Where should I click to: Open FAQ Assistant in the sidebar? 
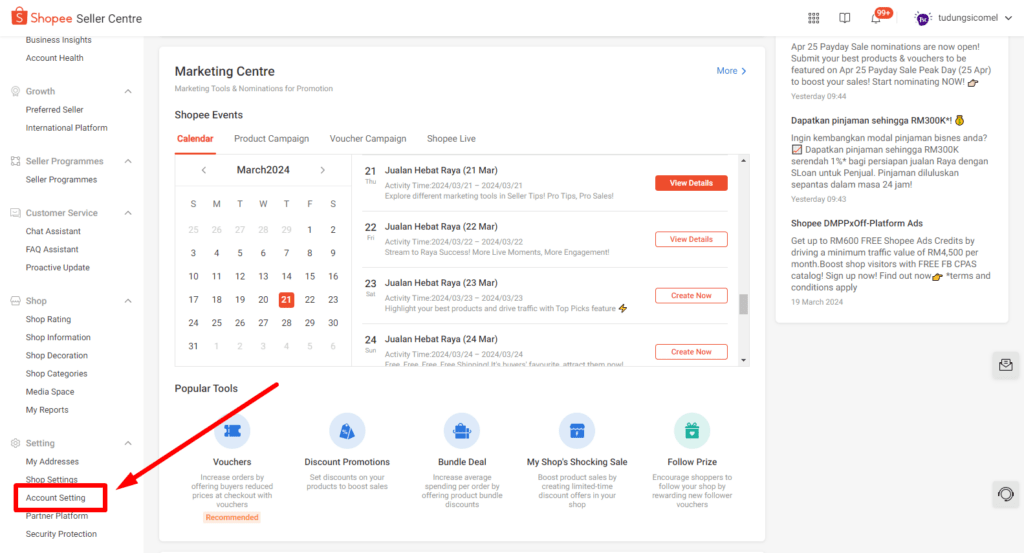(52, 249)
